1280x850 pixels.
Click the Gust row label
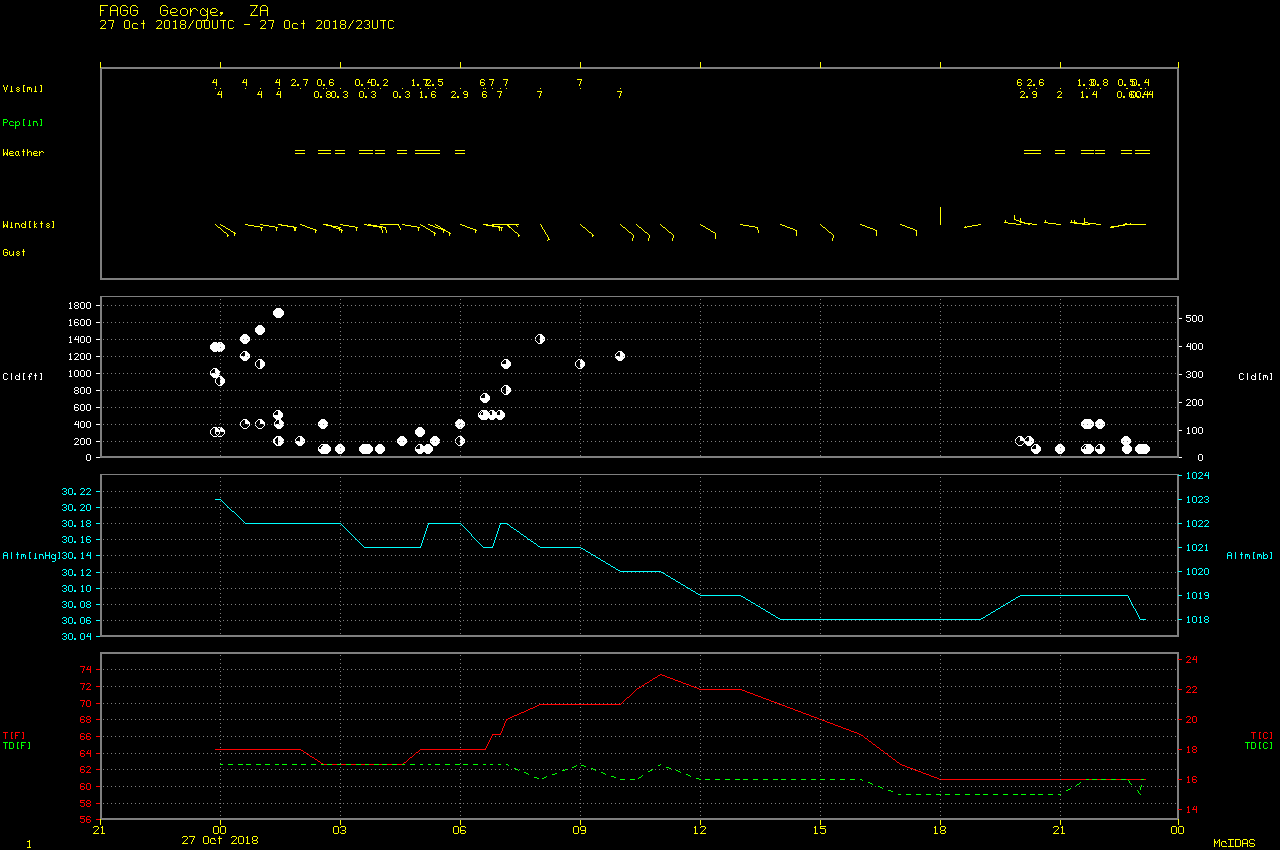click(14, 253)
